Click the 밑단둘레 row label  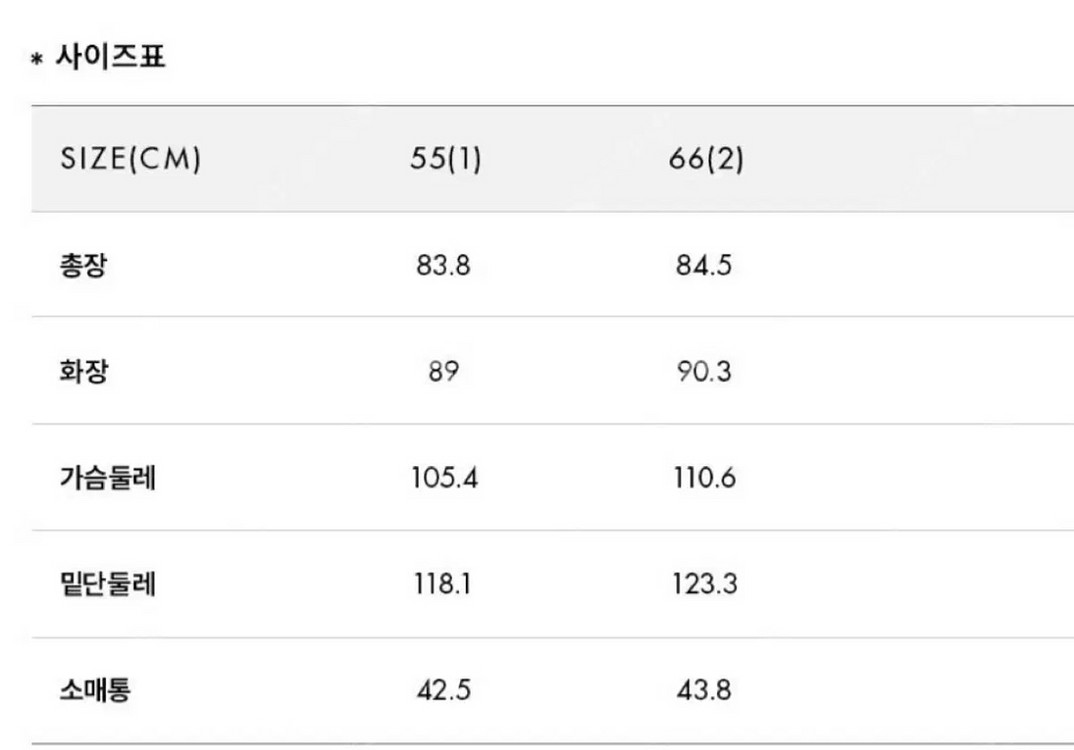pyautogui.click(x=109, y=584)
